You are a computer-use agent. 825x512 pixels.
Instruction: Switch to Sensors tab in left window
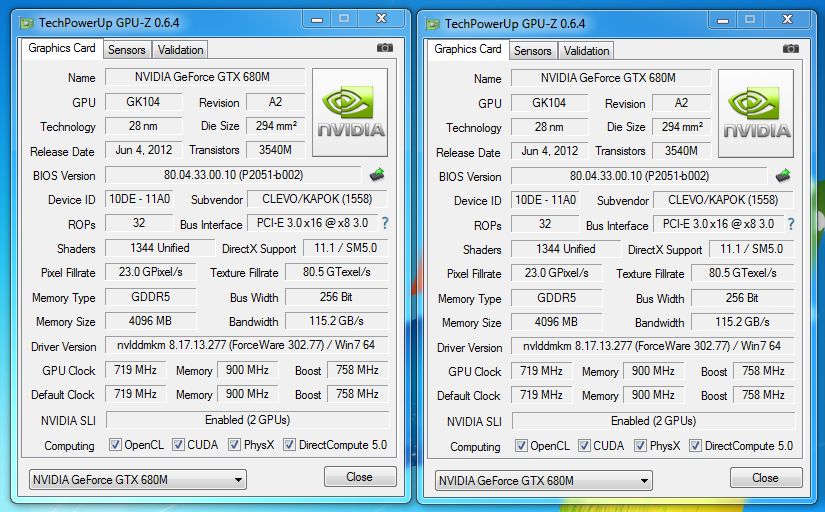[x=127, y=50]
